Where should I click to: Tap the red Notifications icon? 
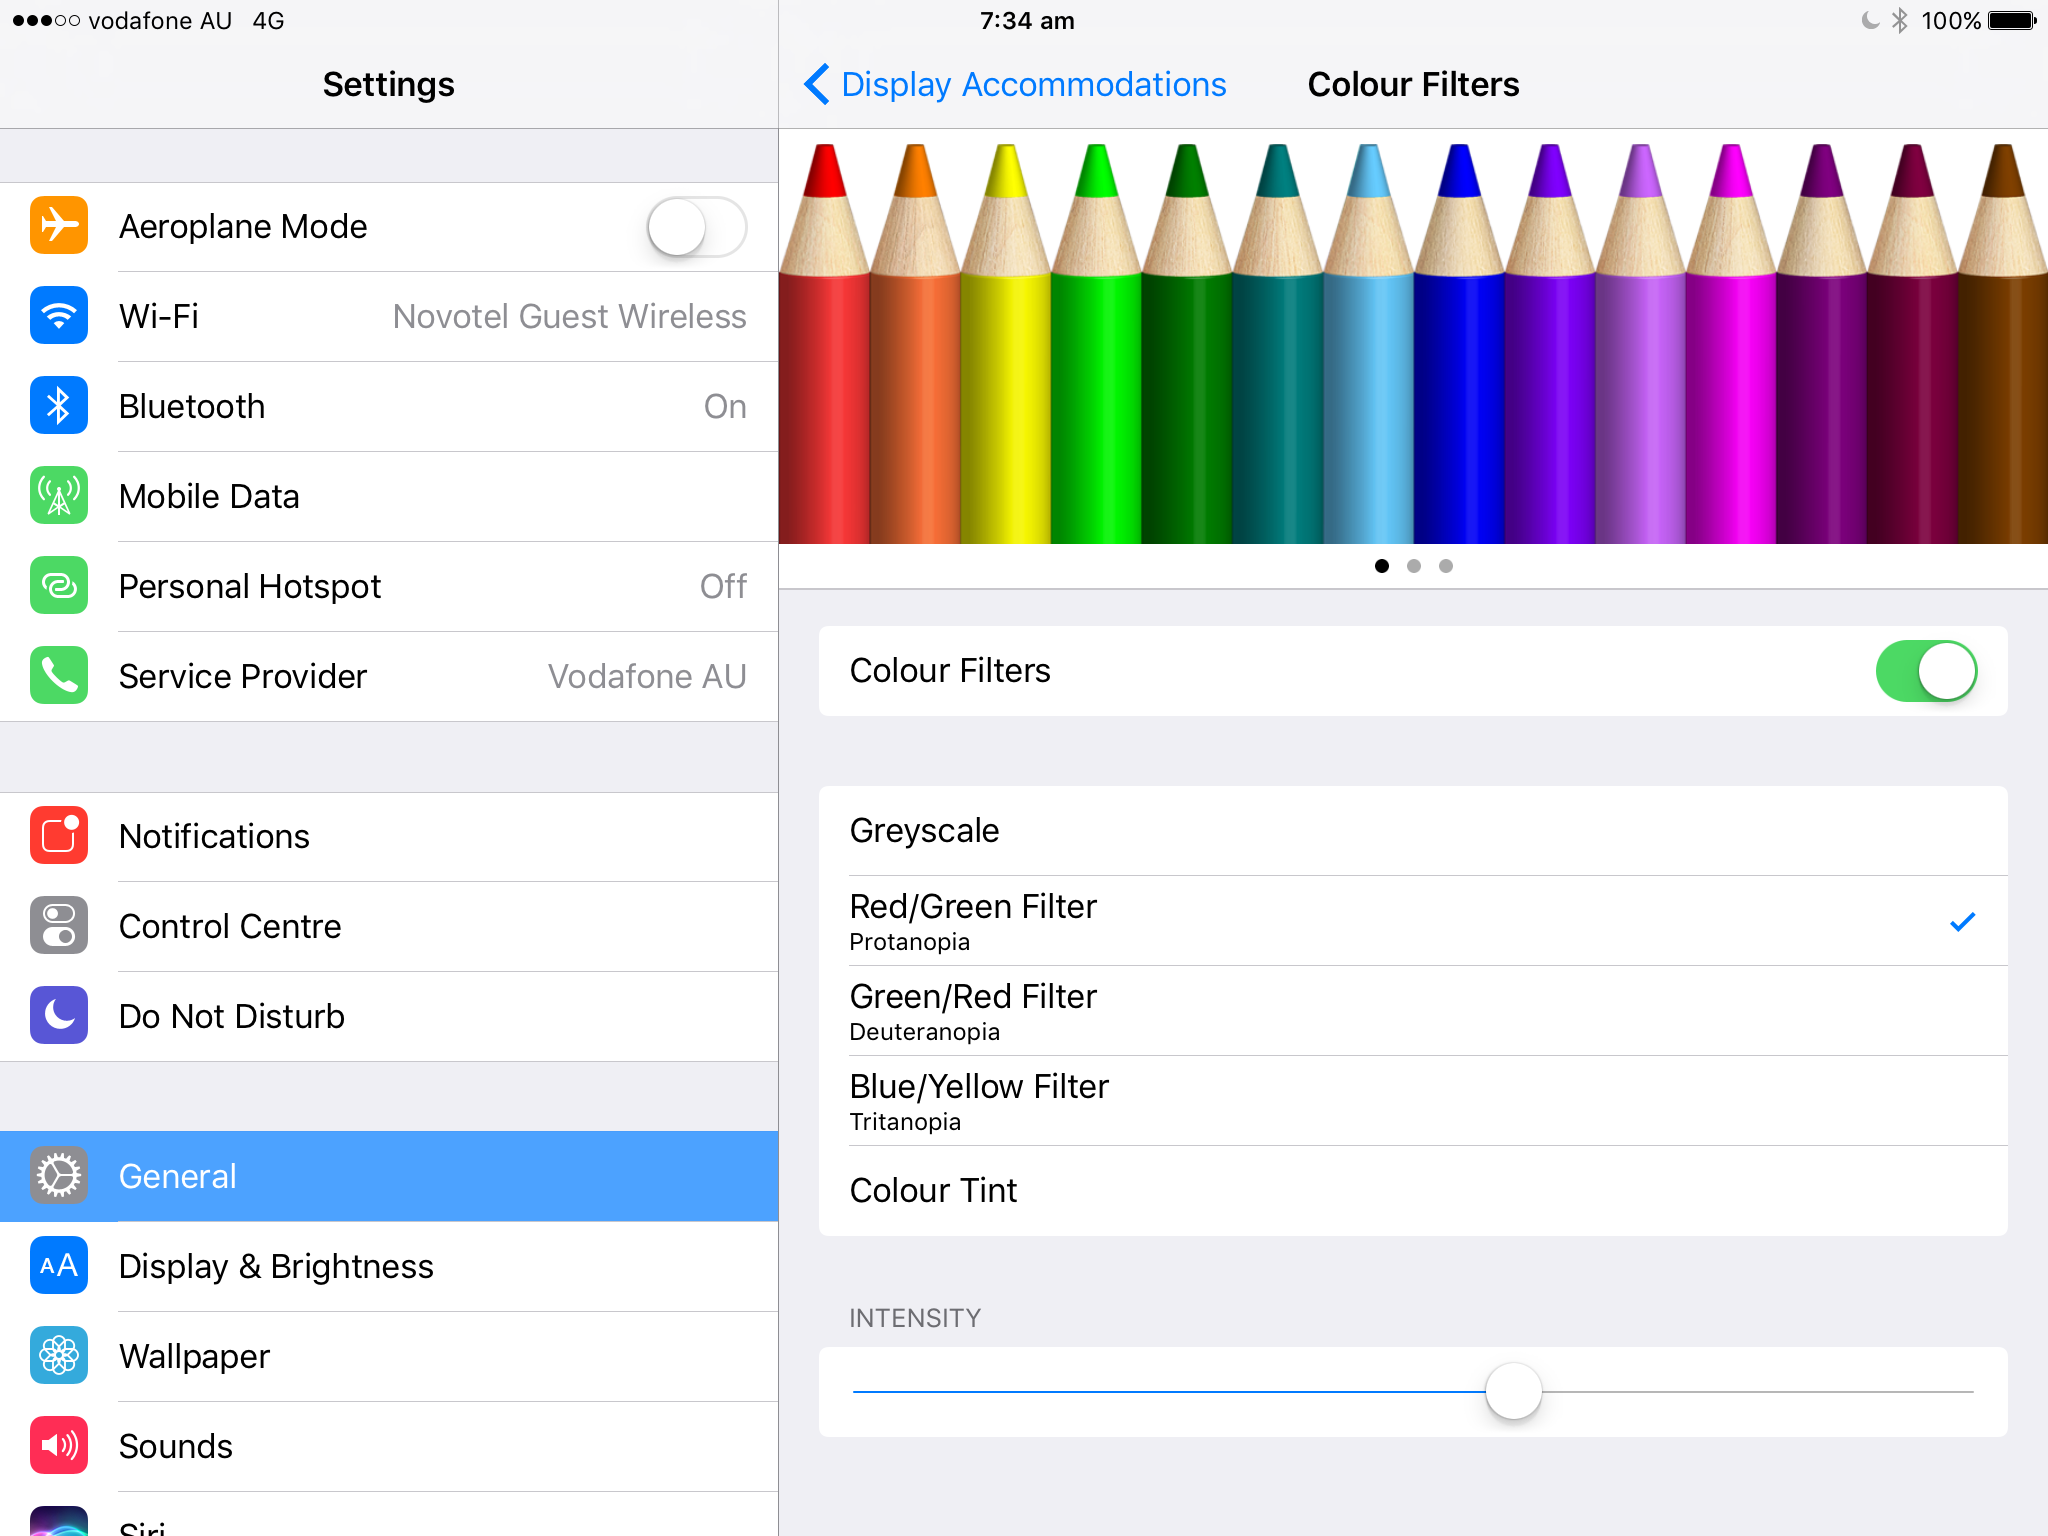[59, 836]
